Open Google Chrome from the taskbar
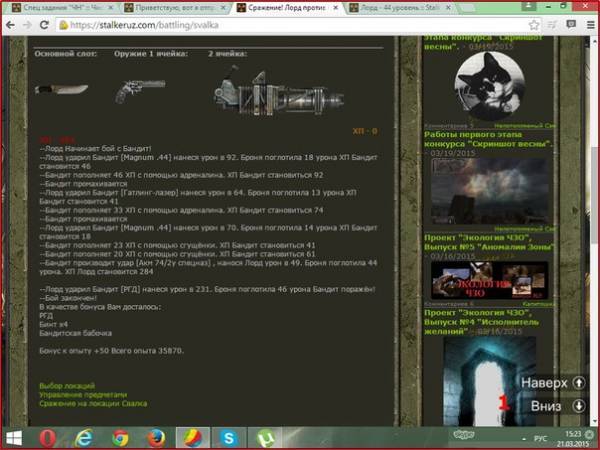The image size is (600, 450). [x=120, y=437]
